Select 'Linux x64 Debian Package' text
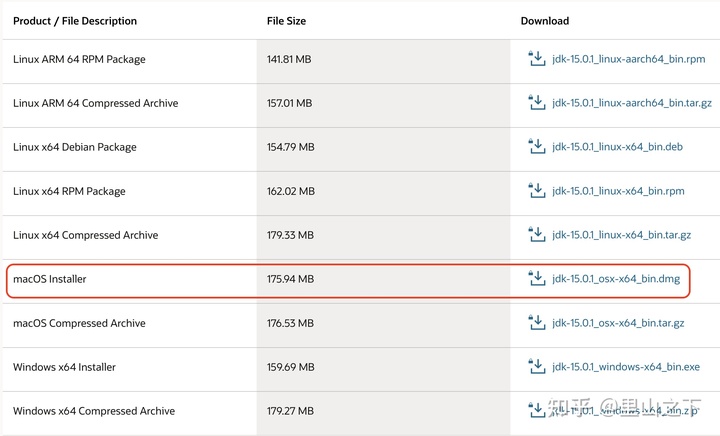This screenshot has width=720, height=436. tap(75, 147)
